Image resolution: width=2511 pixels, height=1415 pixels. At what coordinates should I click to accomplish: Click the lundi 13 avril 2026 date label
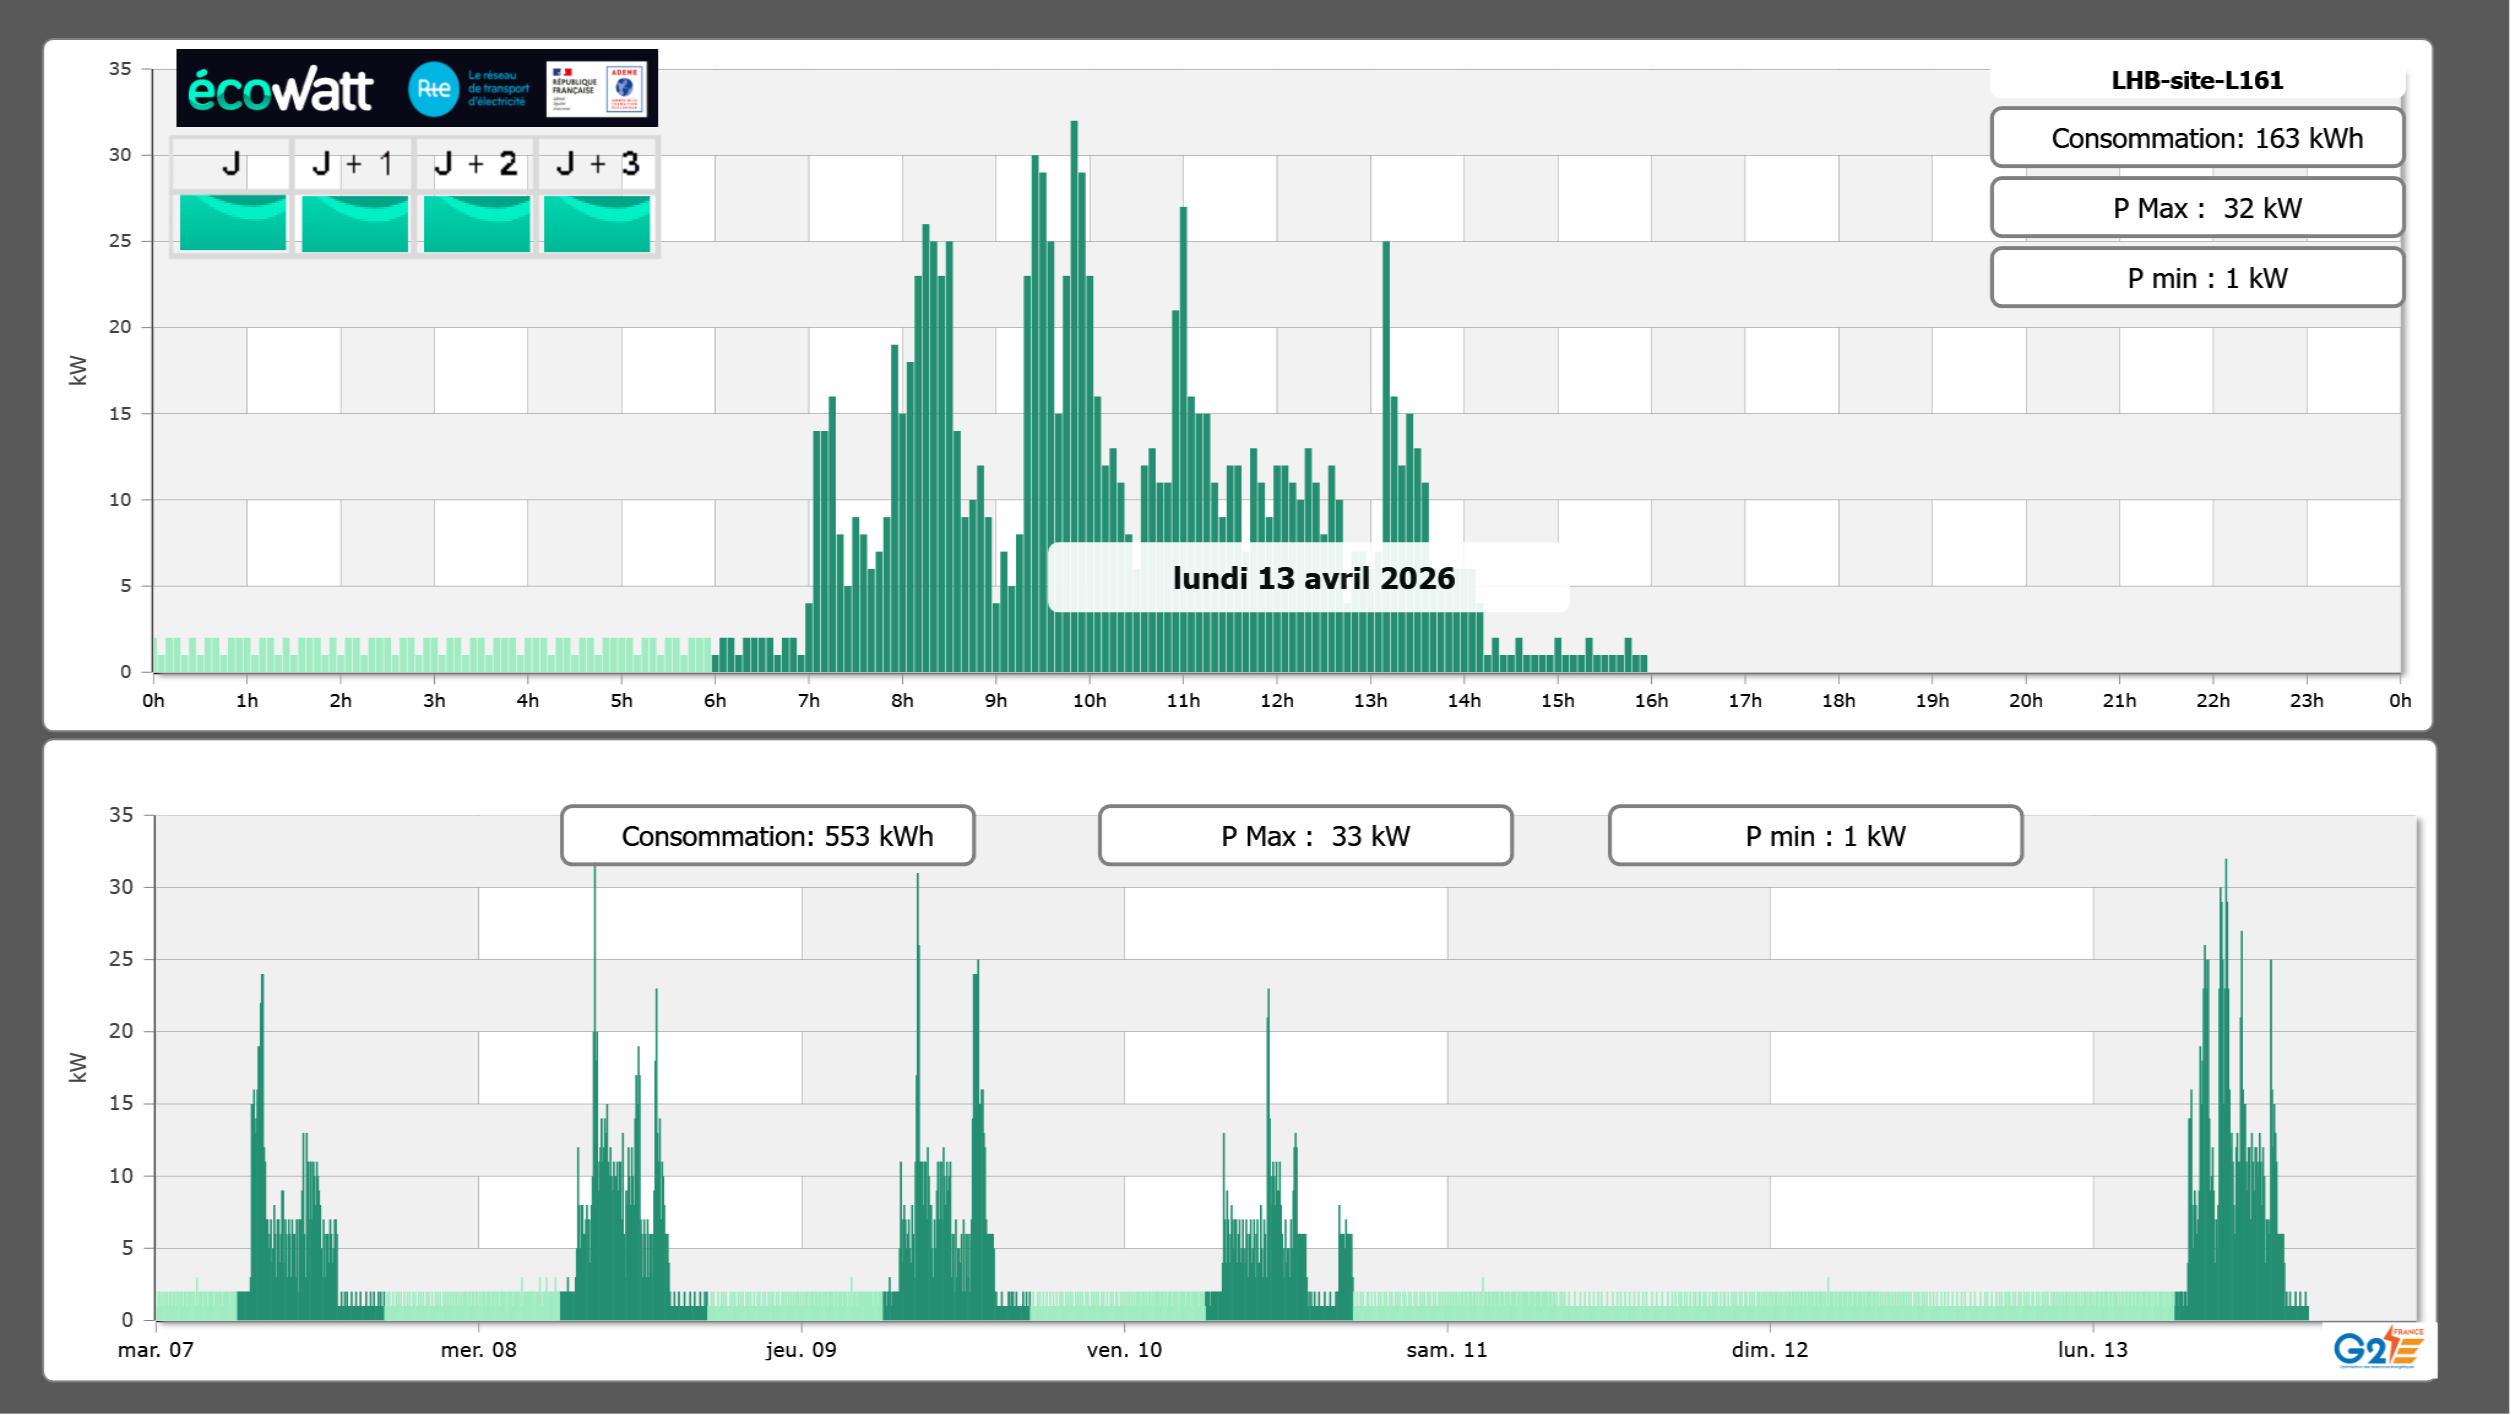[x=1312, y=578]
